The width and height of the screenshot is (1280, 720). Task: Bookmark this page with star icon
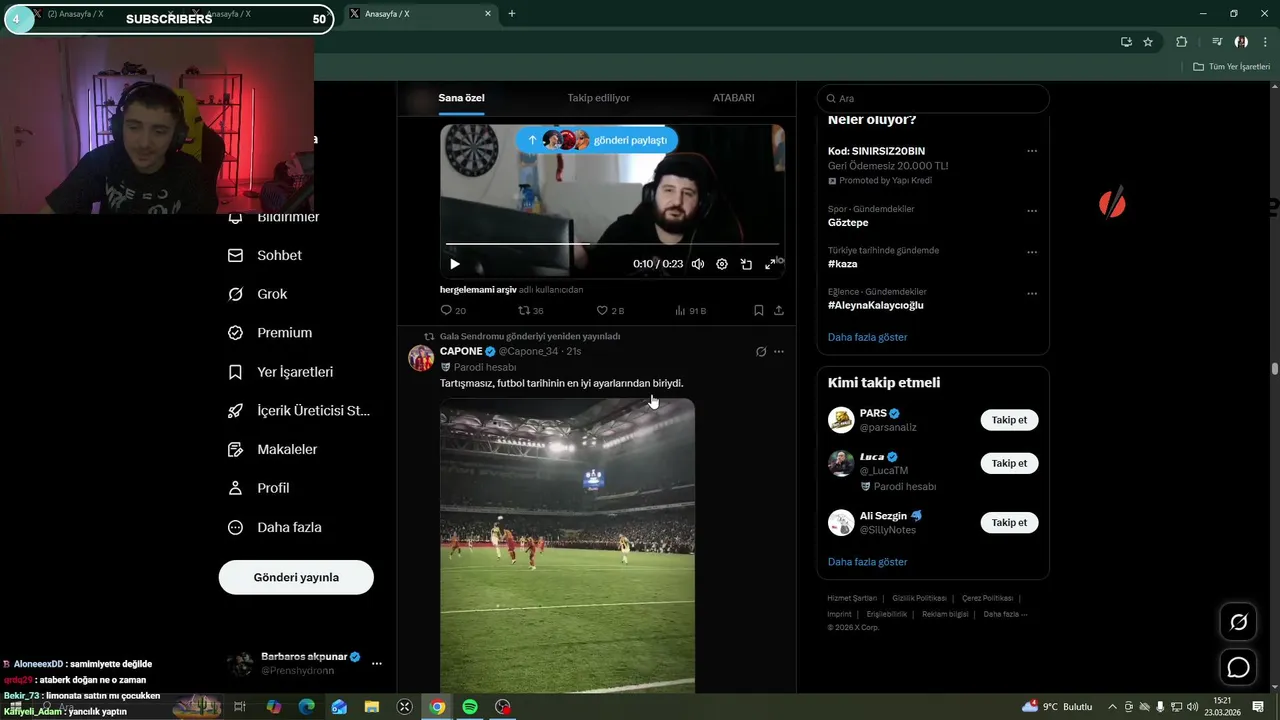[1148, 42]
